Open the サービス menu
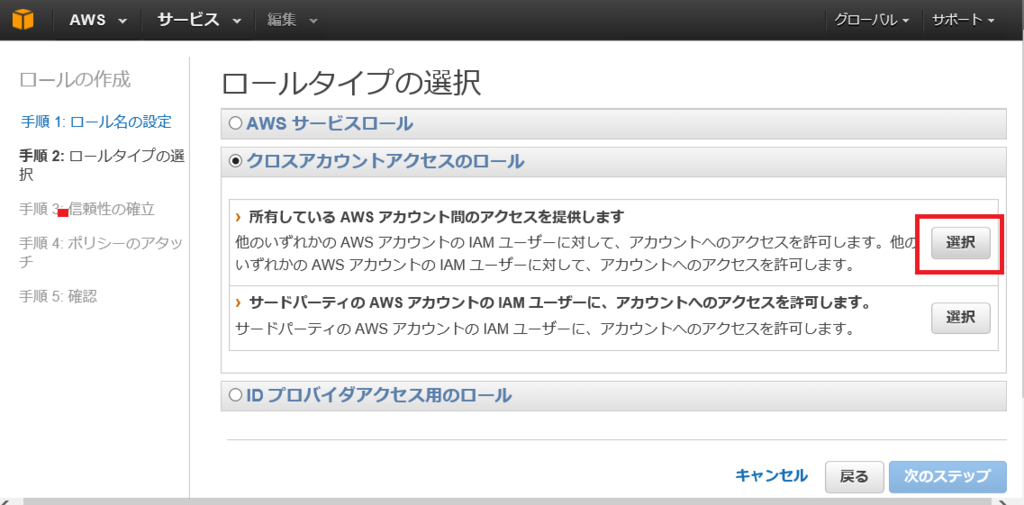 point(199,20)
